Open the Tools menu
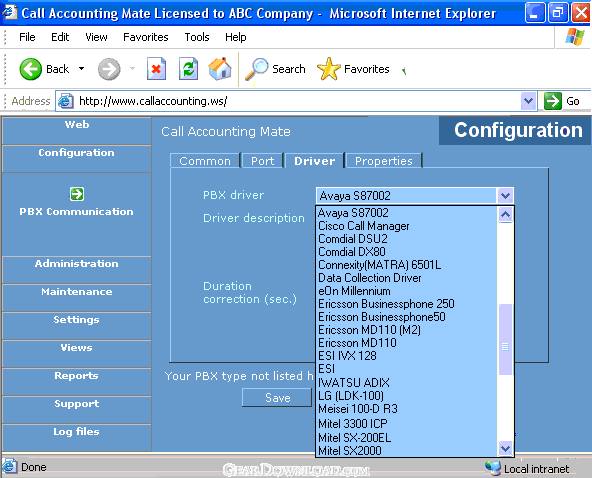The width and height of the screenshot is (592, 478). point(197,37)
